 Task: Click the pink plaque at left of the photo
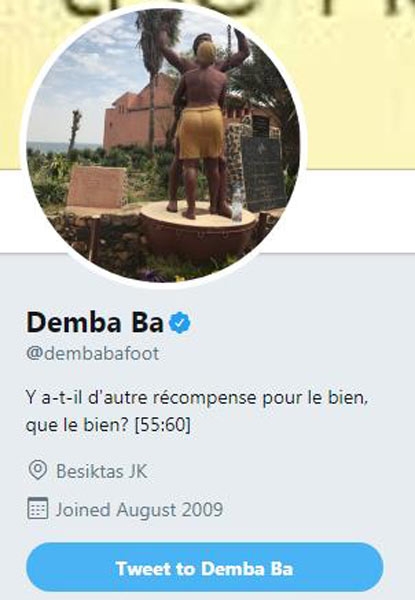[x=97, y=187]
